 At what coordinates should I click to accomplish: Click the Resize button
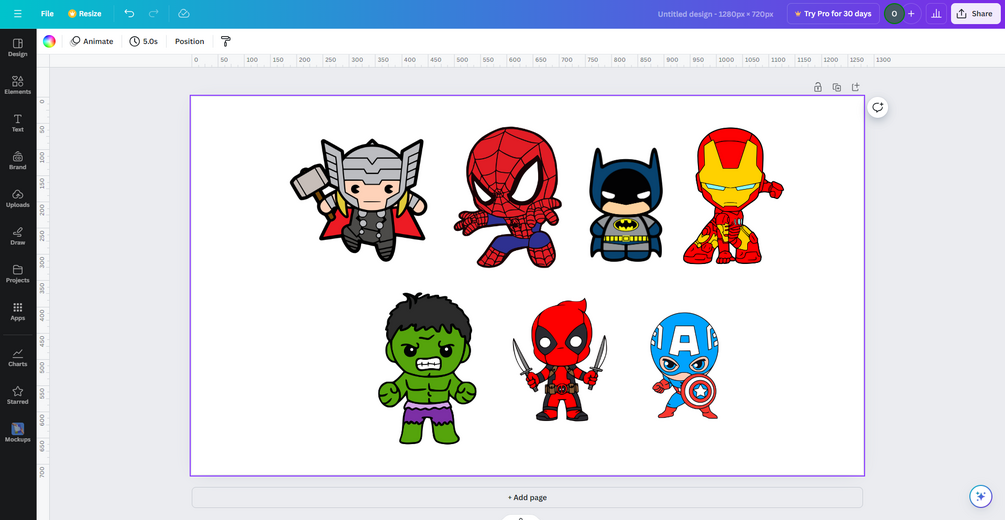pos(85,13)
